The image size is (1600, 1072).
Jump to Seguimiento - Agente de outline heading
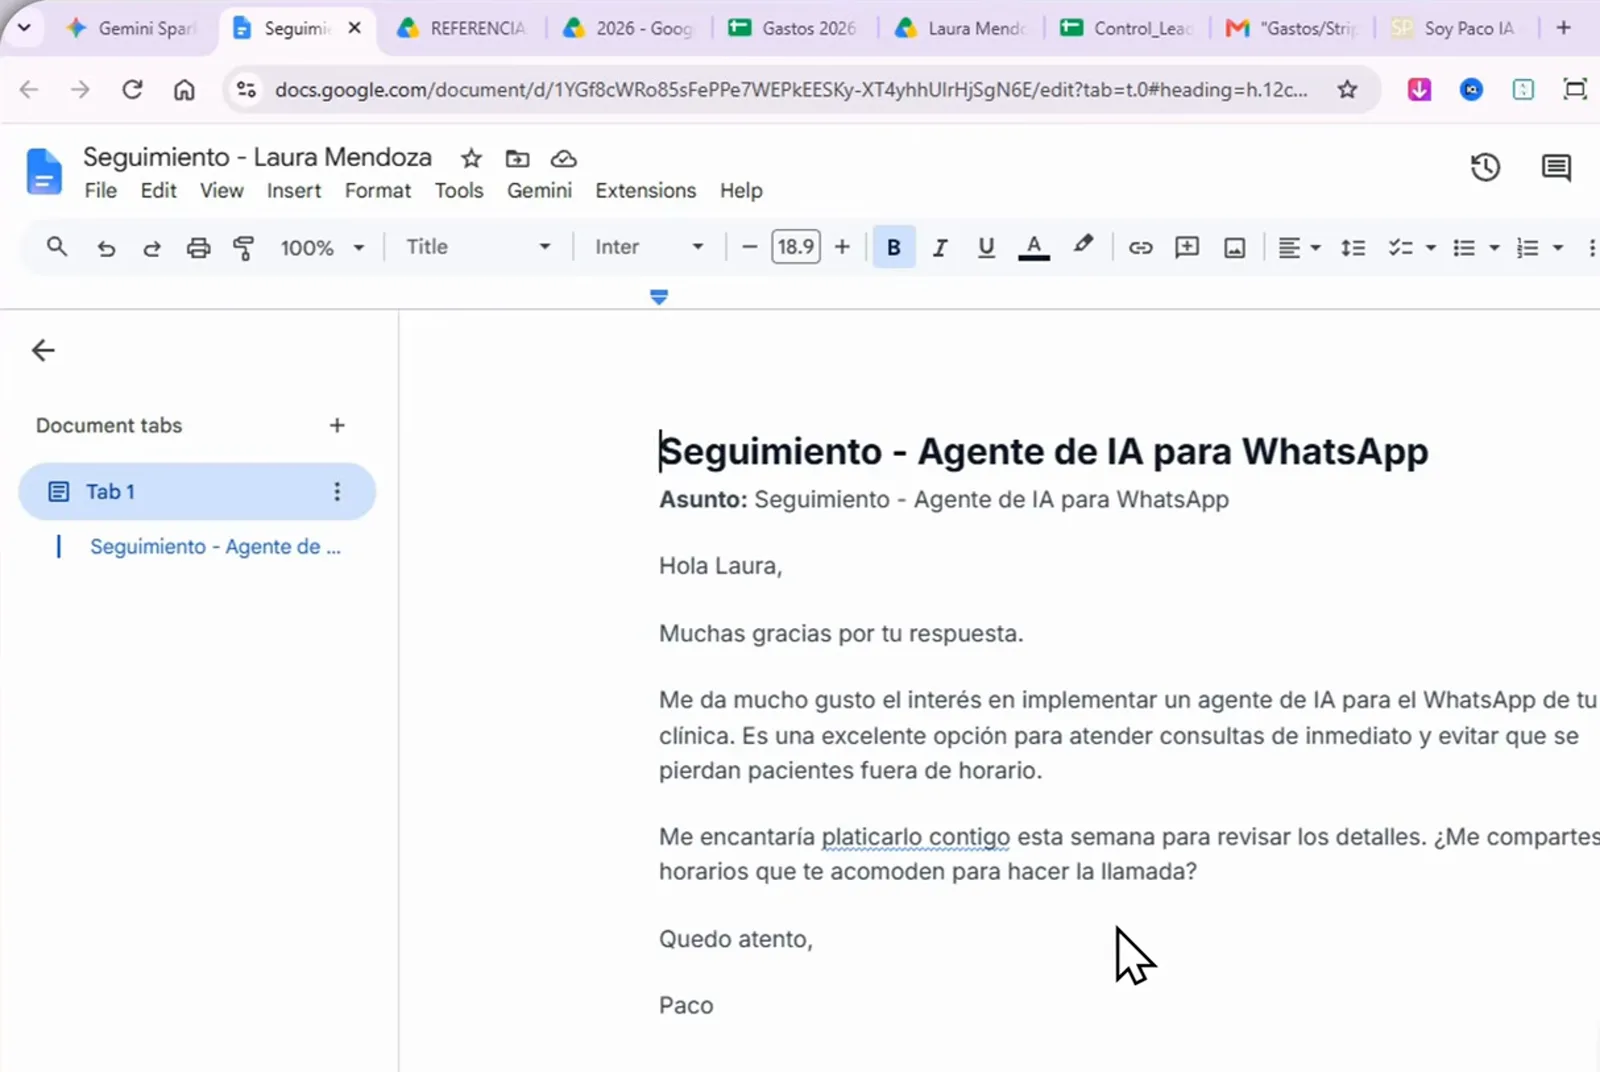click(x=215, y=547)
